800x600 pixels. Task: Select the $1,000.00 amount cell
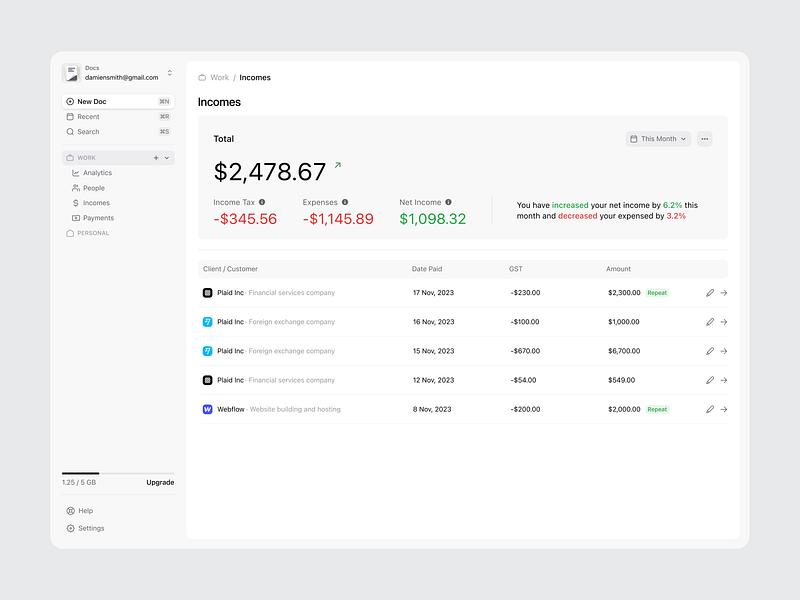(x=623, y=322)
